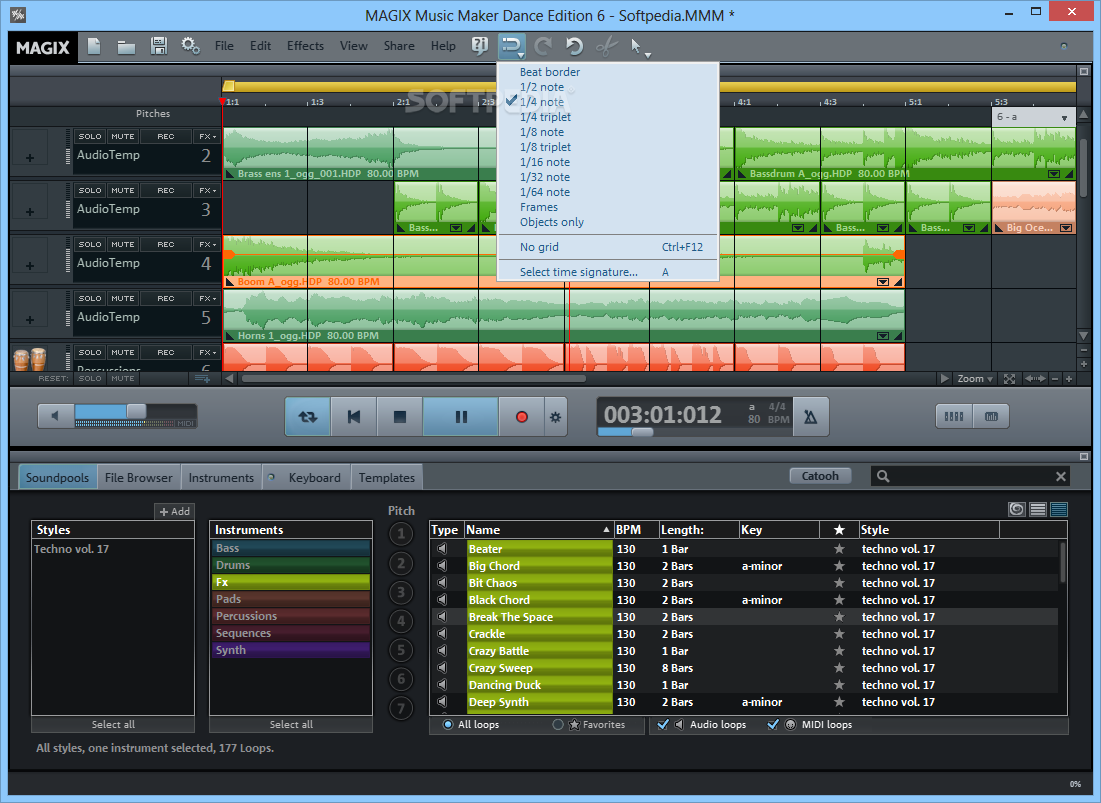Open the FX dropdown on track 5
Screen dimensions: 1101x803
(207, 298)
